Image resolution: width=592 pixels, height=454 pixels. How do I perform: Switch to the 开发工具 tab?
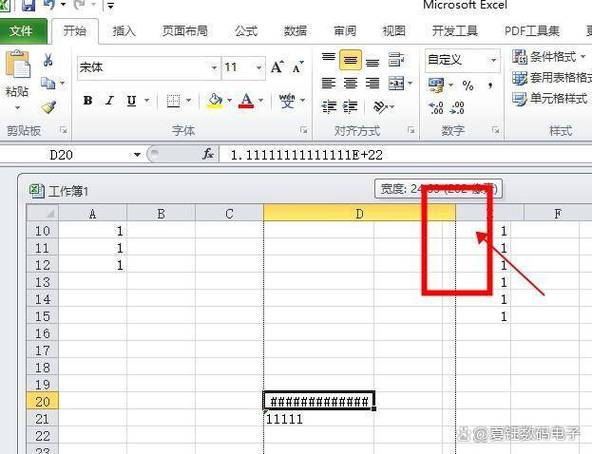[x=455, y=31]
